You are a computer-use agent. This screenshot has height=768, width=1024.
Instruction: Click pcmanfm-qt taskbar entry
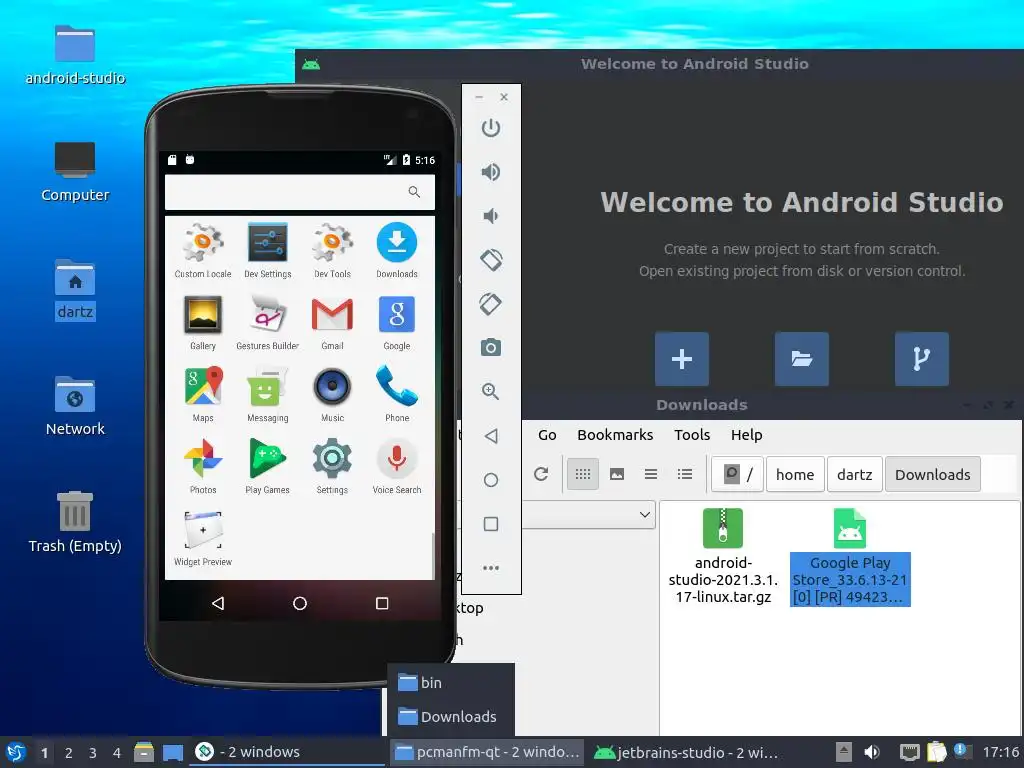[488, 752]
